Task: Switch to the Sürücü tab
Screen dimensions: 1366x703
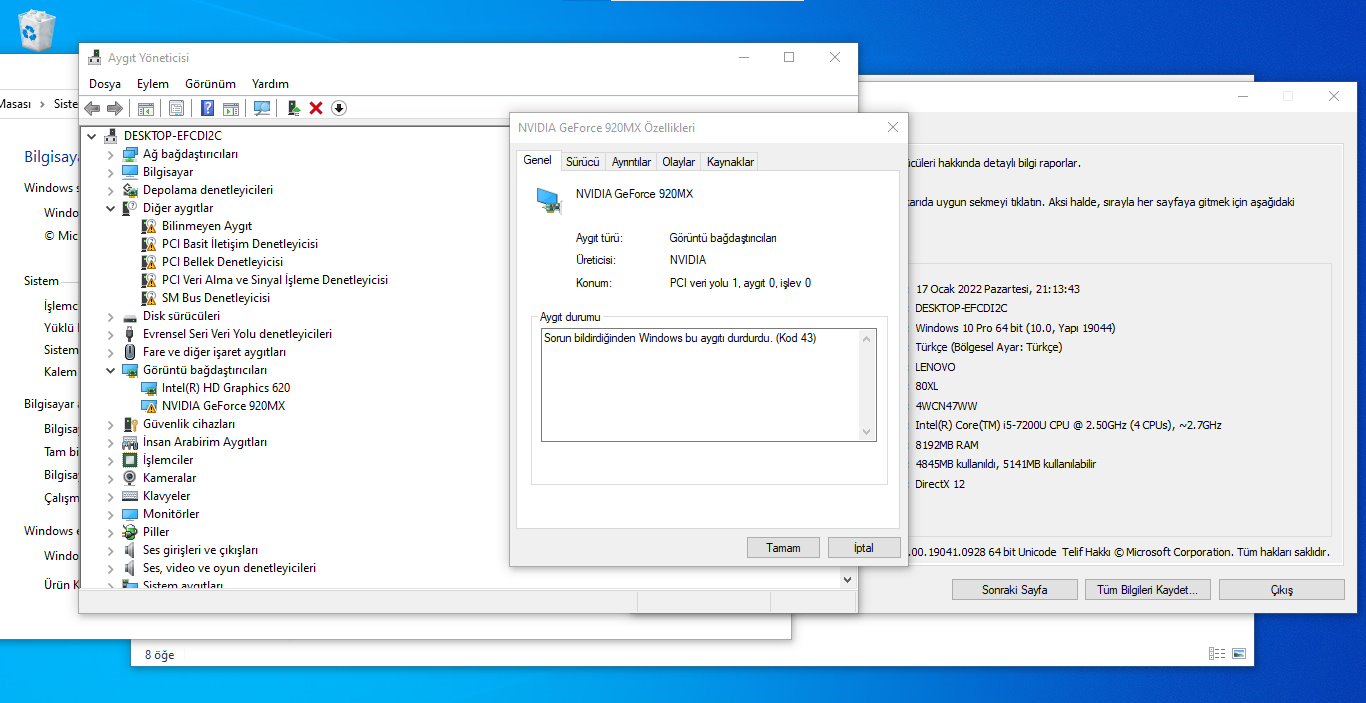Action: point(582,162)
